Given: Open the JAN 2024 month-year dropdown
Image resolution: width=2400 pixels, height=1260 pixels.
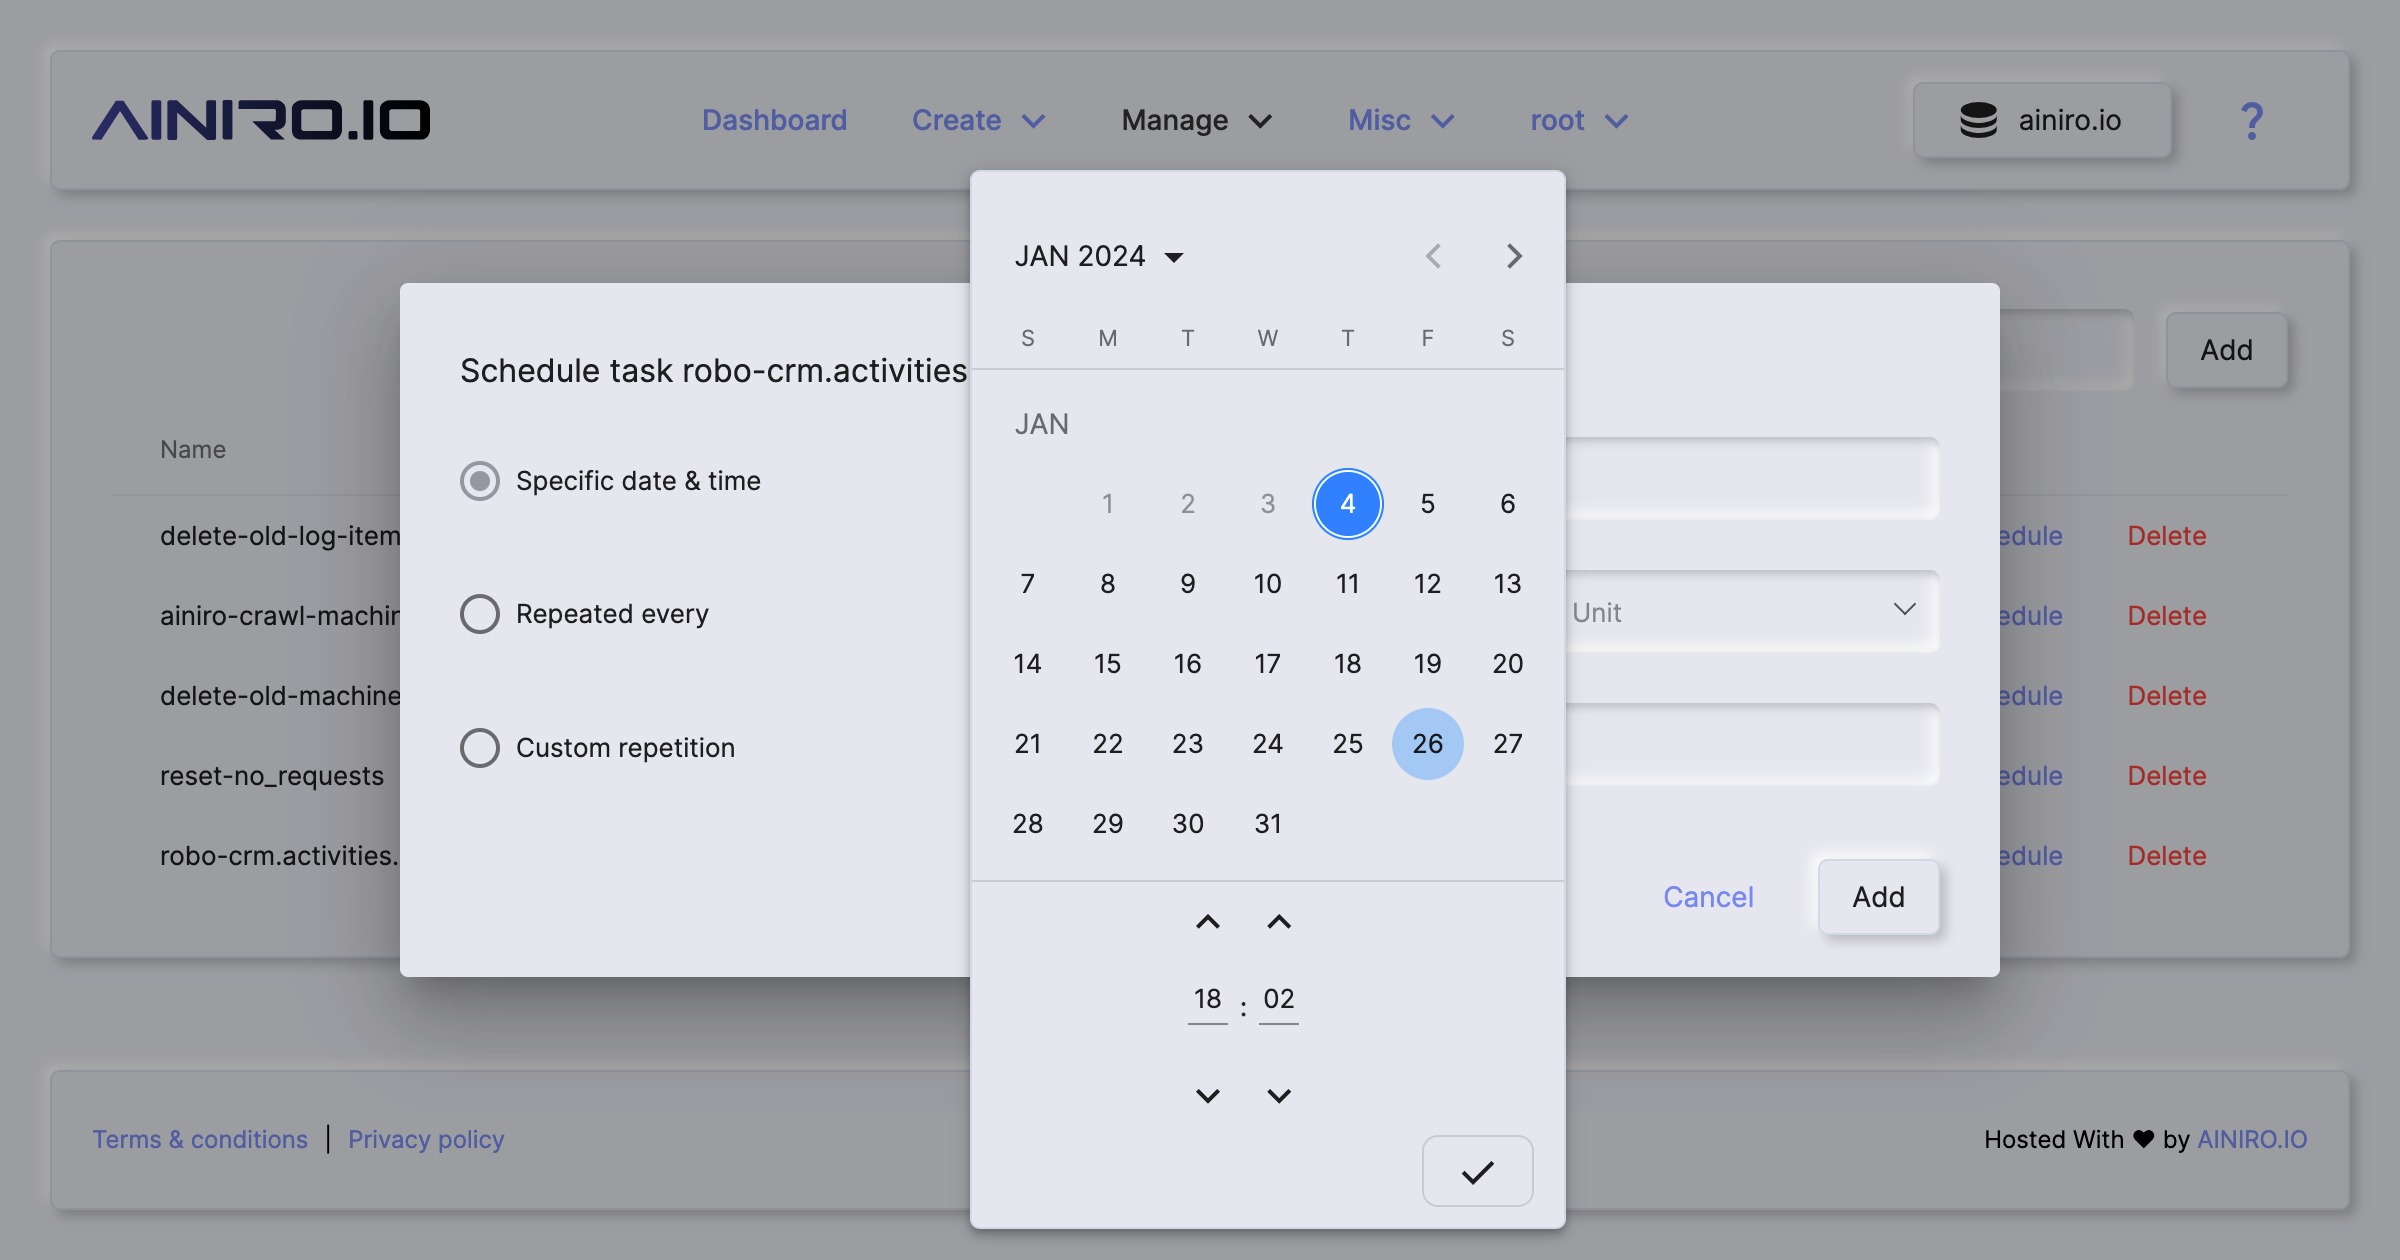Looking at the screenshot, I should click(1099, 257).
